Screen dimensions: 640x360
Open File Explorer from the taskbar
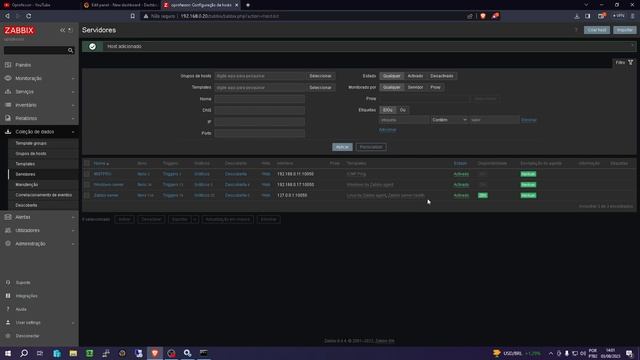[x=73, y=353]
